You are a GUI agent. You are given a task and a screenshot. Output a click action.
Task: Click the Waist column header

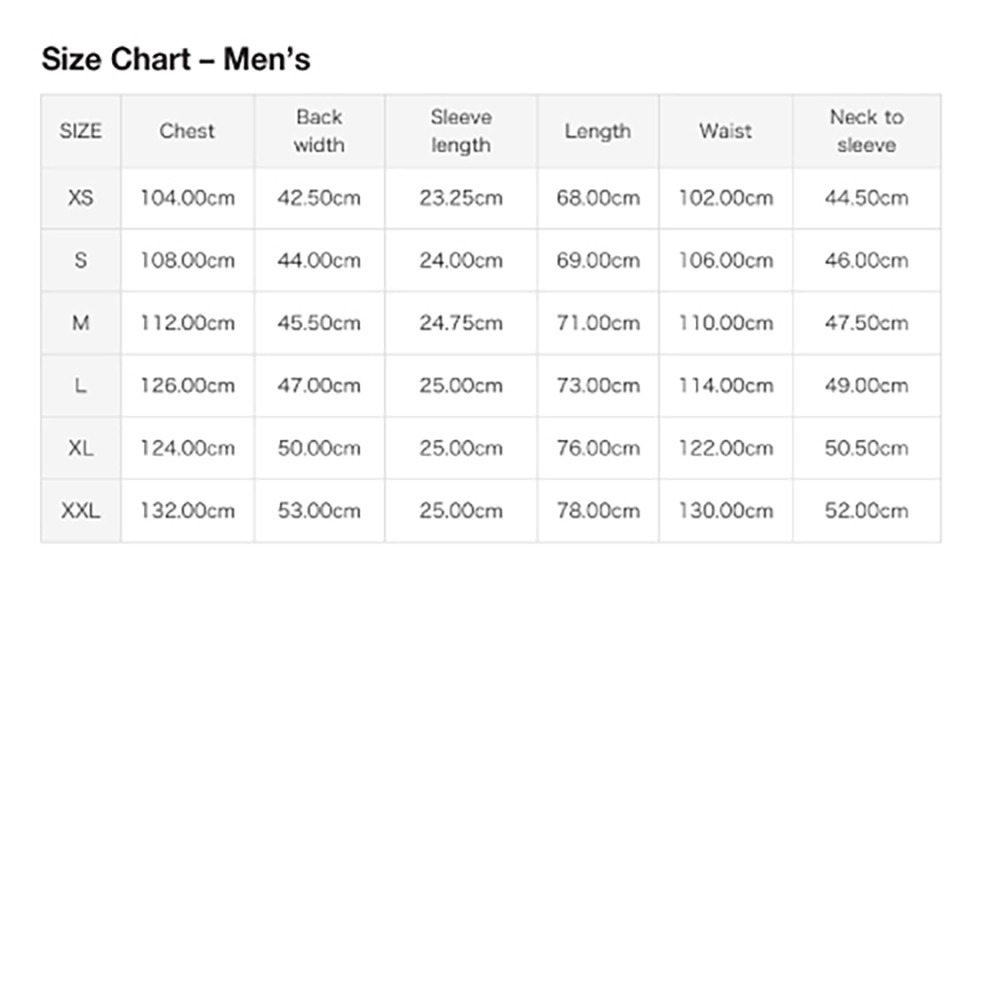[x=726, y=131]
